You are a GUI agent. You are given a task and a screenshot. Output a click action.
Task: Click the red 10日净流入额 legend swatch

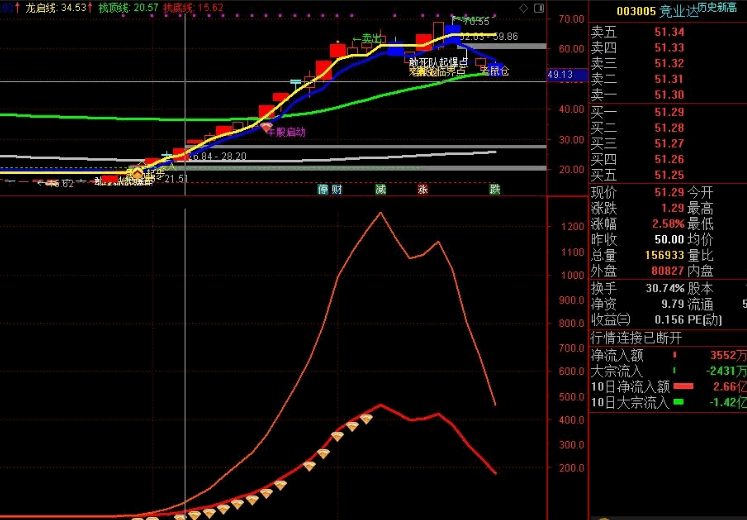tap(683, 386)
